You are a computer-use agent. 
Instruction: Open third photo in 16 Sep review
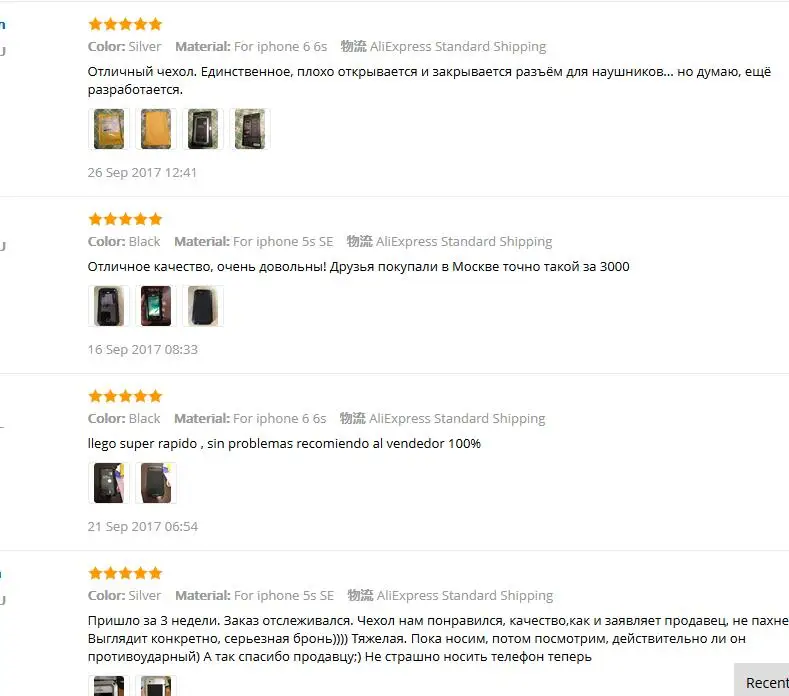click(203, 306)
